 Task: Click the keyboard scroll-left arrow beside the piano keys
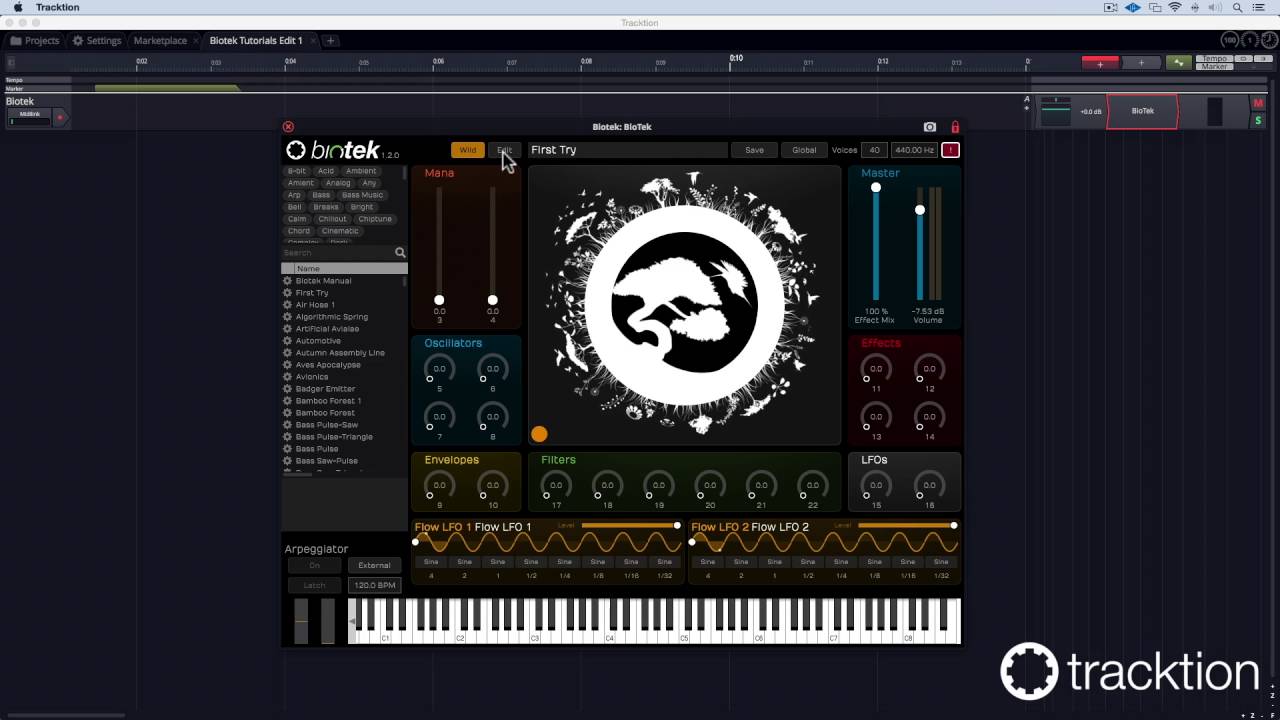[x=352, y=621]
